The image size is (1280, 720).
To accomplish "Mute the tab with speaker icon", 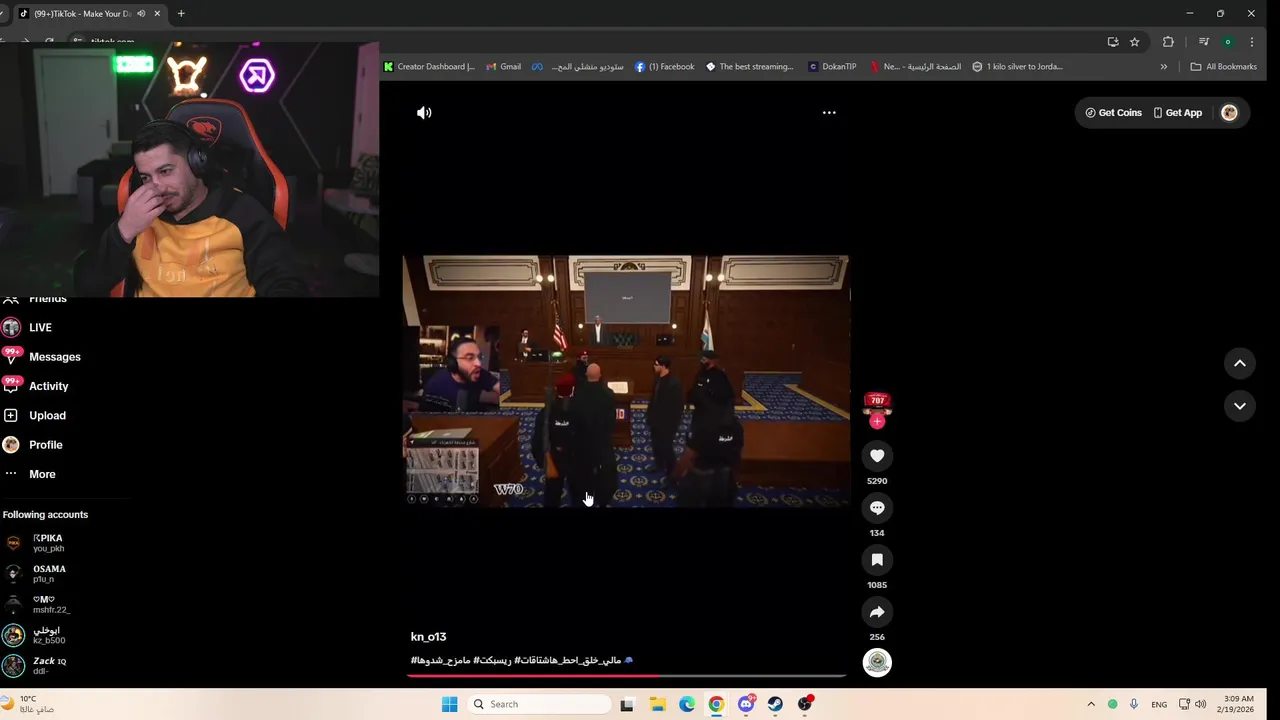I will point(141,14).
